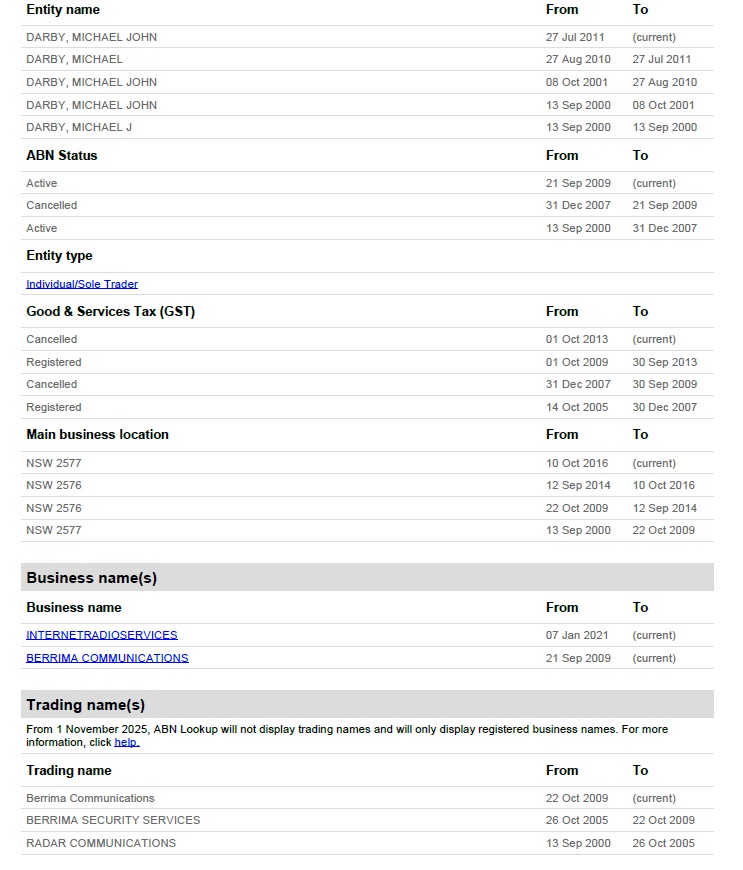The image size is (743, 870).
Task: Select the Berrima Communications trading name
Action: 90,798
